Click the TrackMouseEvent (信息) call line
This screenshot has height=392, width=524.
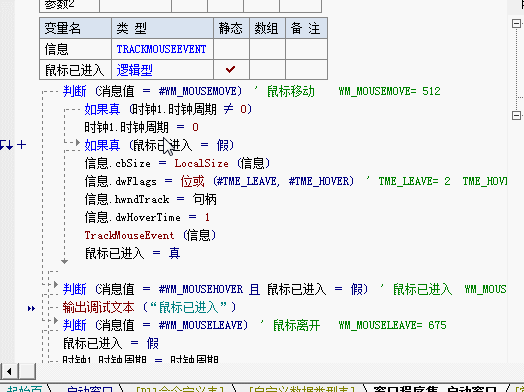(x=150, y=236)
